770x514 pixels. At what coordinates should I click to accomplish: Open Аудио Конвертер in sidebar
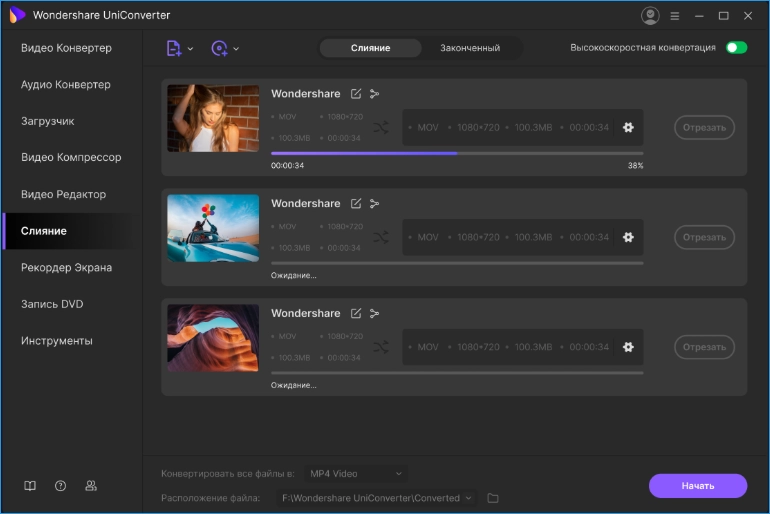click(66, 84)
